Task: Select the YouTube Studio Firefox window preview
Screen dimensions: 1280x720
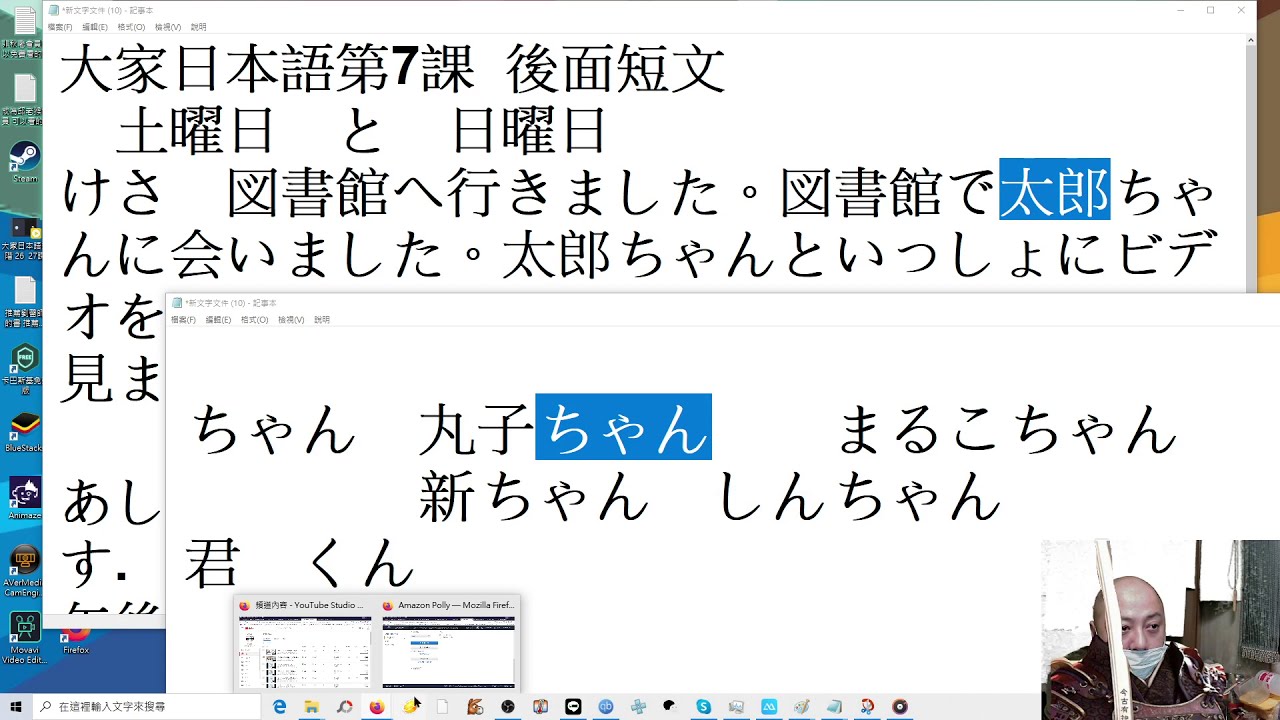Action: 305,643
